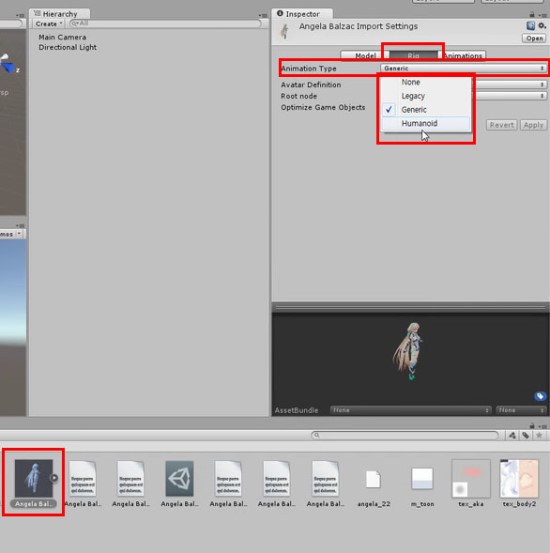This screenshot has height=553, width=550.
Task: Switch to the Animations tab
Action: pos(463,56)
